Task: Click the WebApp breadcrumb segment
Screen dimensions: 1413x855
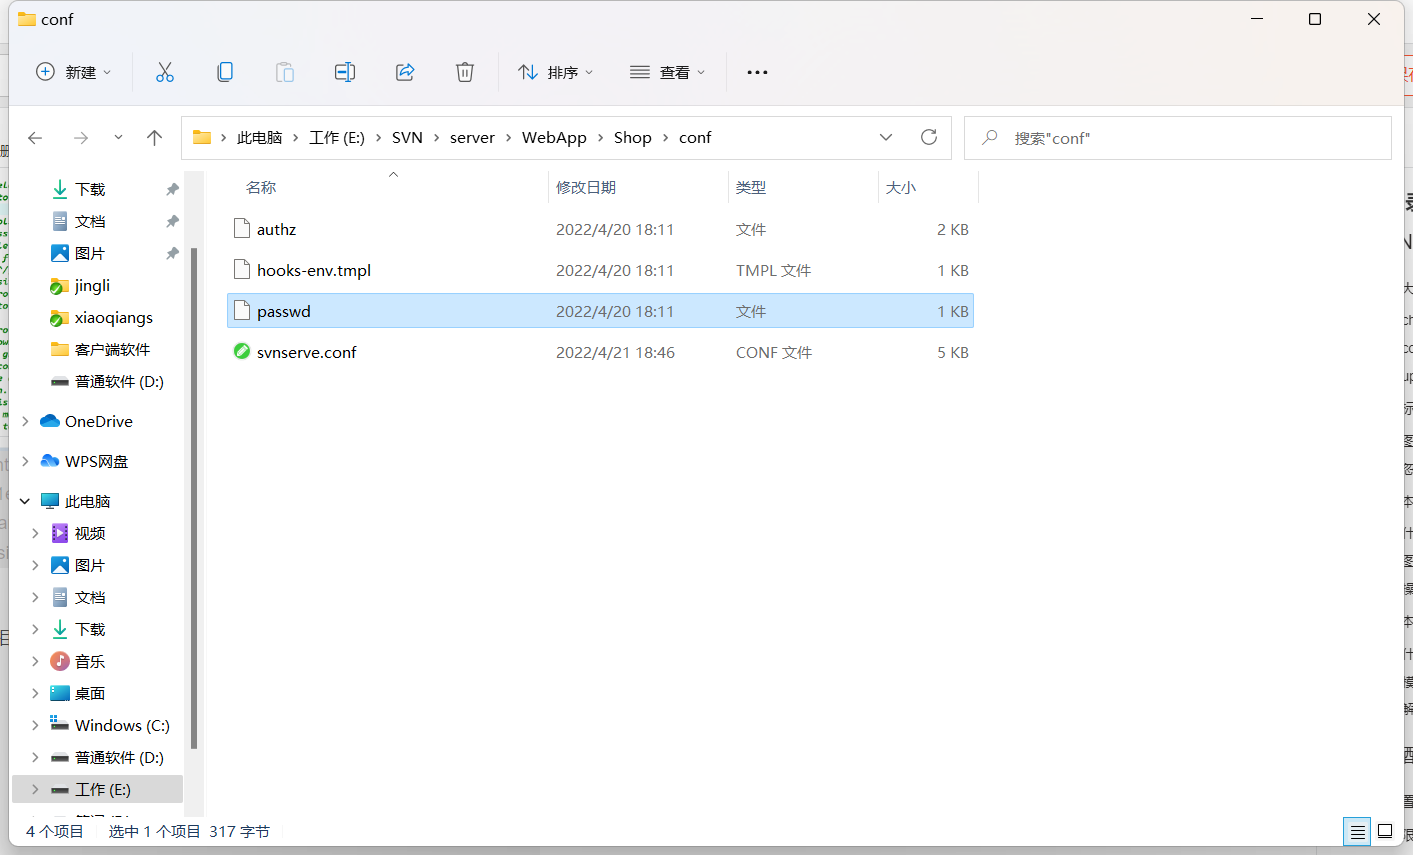Action: pyautogui.click(x=554, y=138)
